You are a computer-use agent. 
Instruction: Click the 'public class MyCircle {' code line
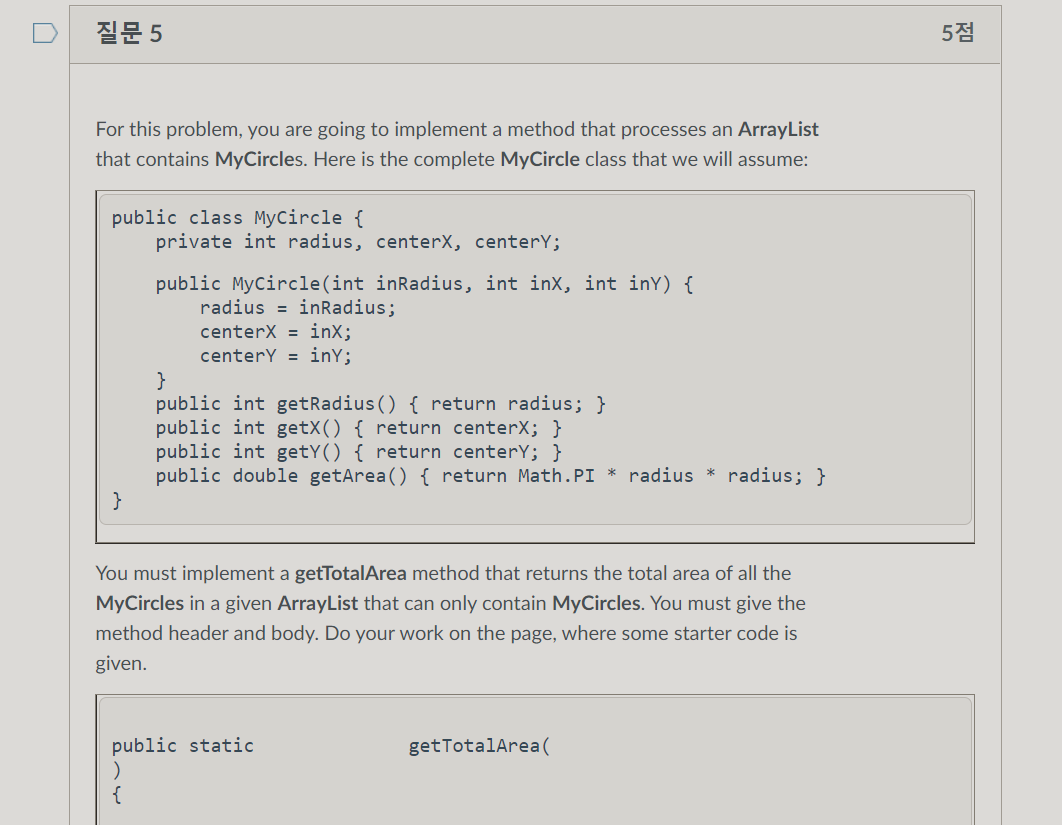click(238, 218)
